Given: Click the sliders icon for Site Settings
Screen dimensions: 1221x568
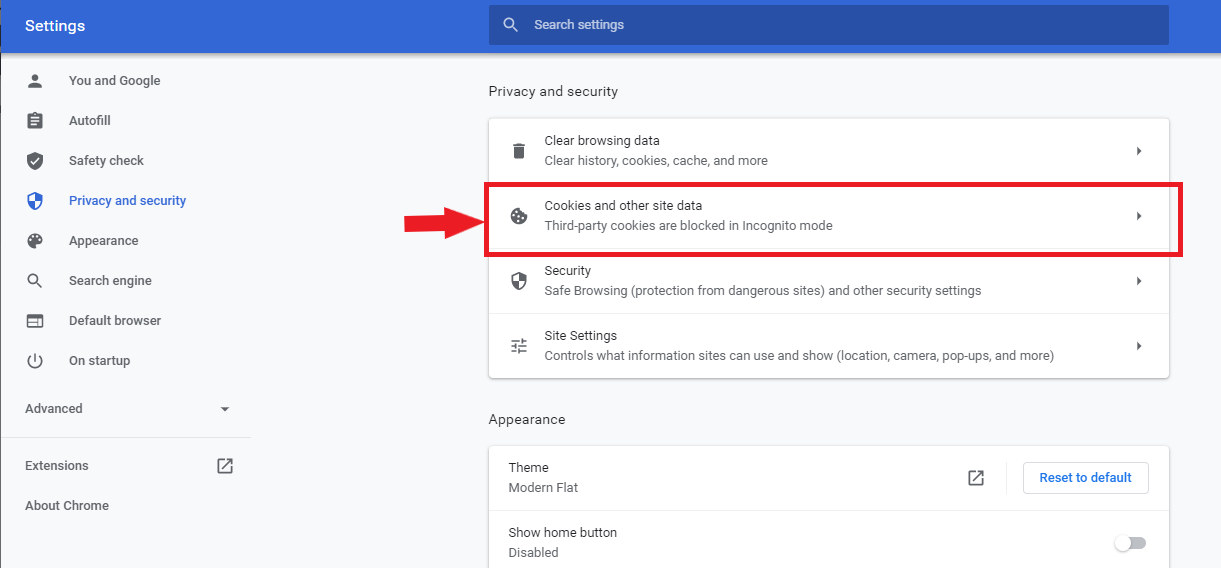Looking at the screenshot, I should 519,346.
